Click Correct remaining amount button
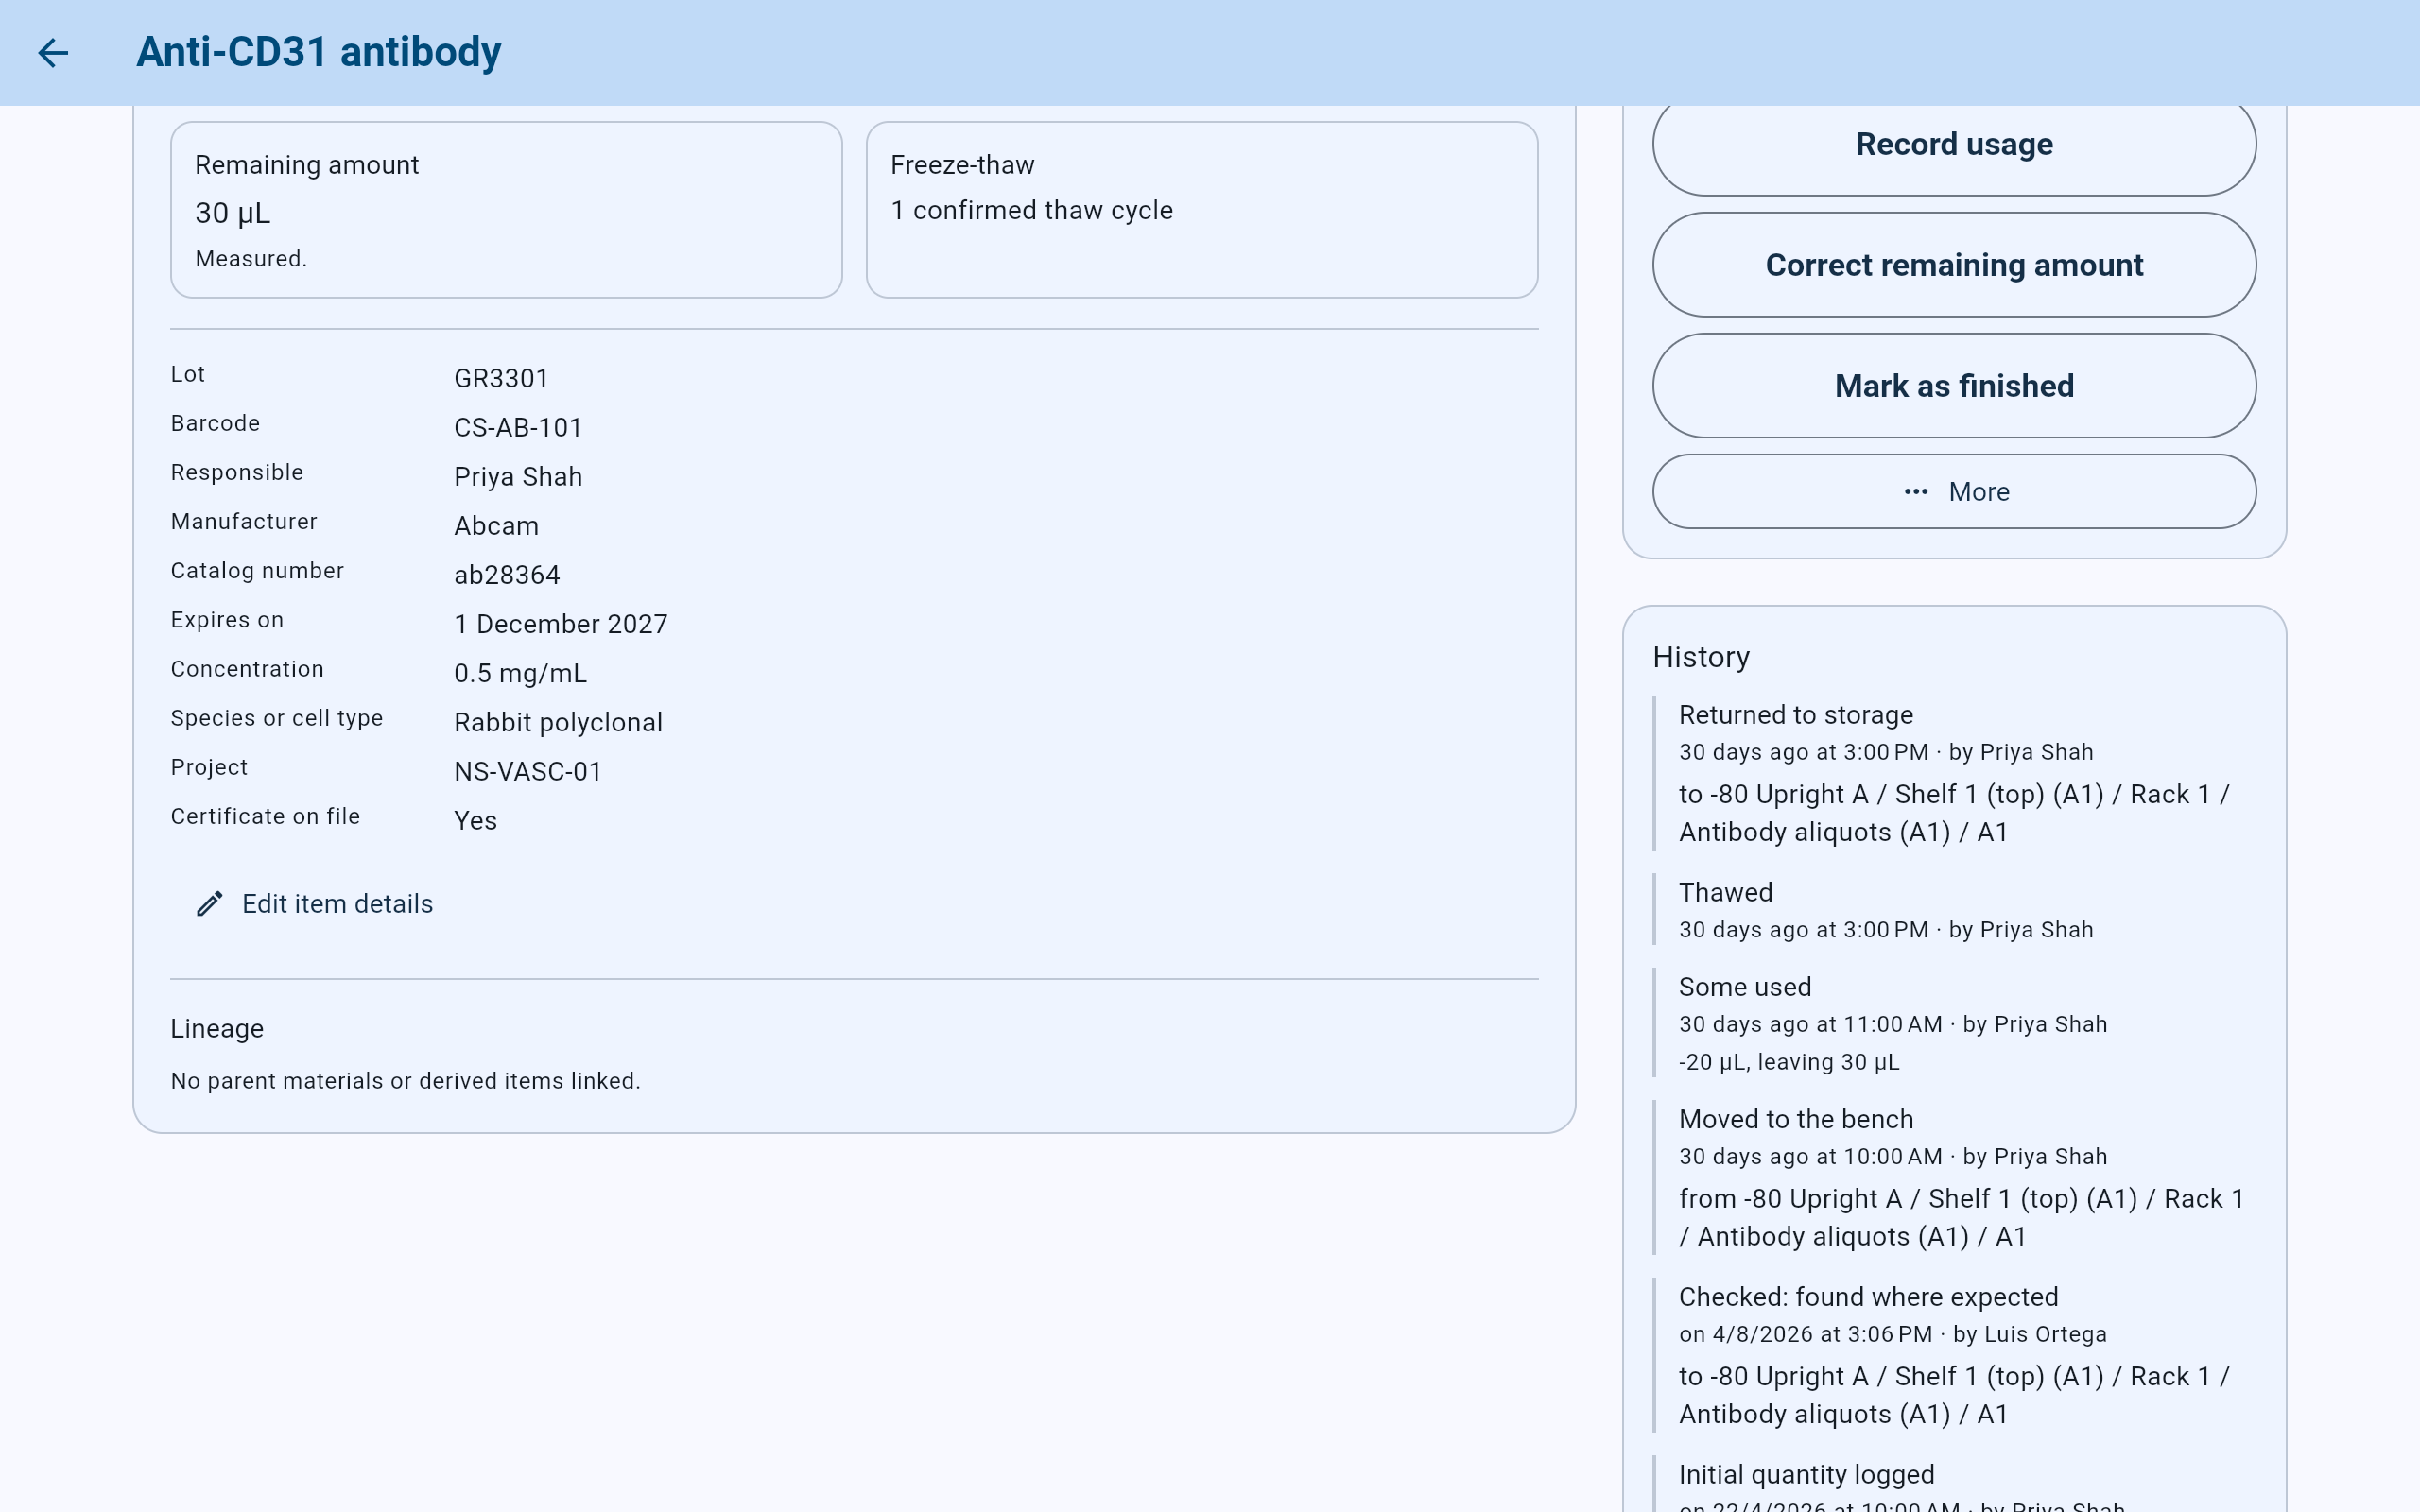This screenshot has height=1512, width=2420. (x=1954, y=265)
